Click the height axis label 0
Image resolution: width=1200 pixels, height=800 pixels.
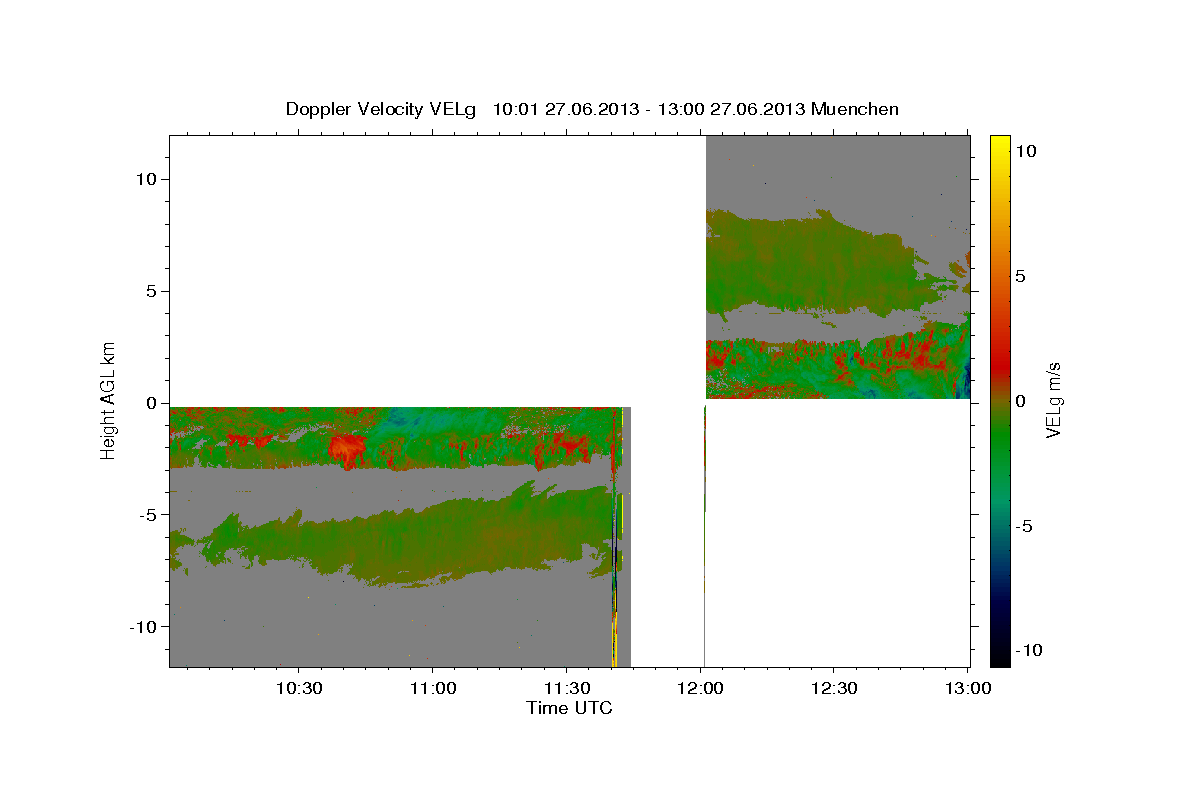coord(154,403)
